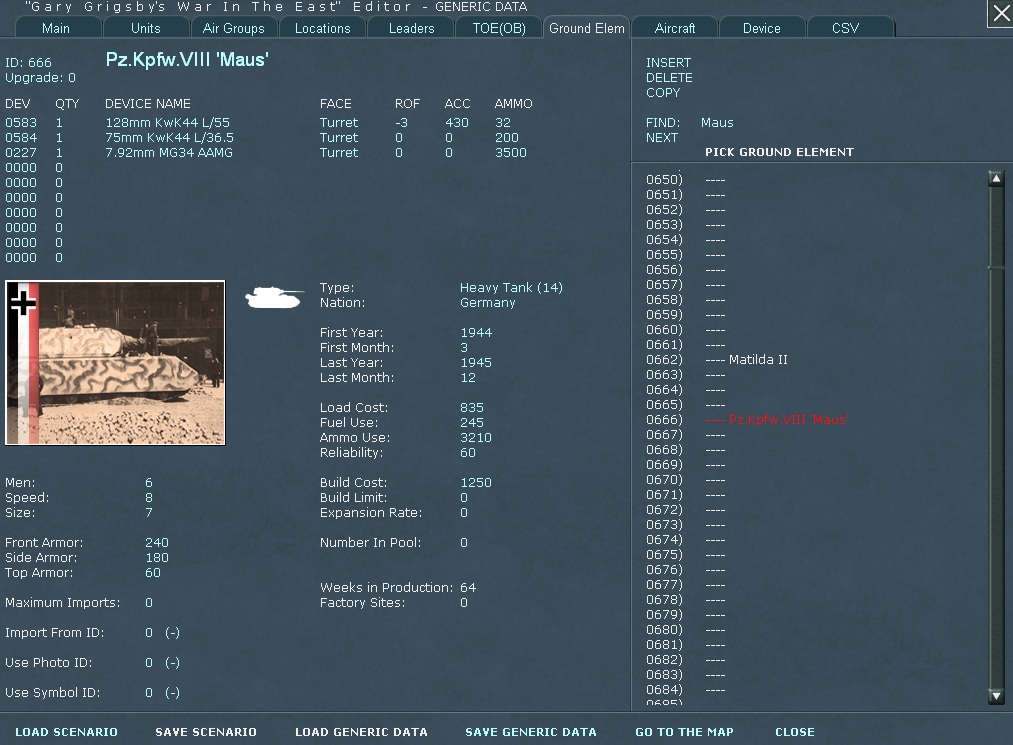
Task: Click Fuel Use value 245
Action: tap(472, 423)
